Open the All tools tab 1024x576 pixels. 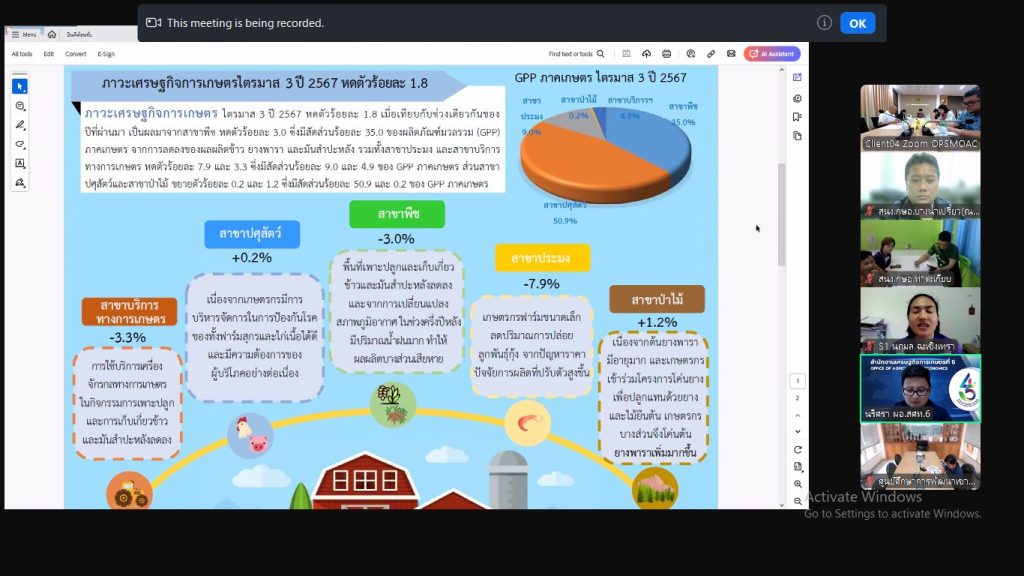22,54
